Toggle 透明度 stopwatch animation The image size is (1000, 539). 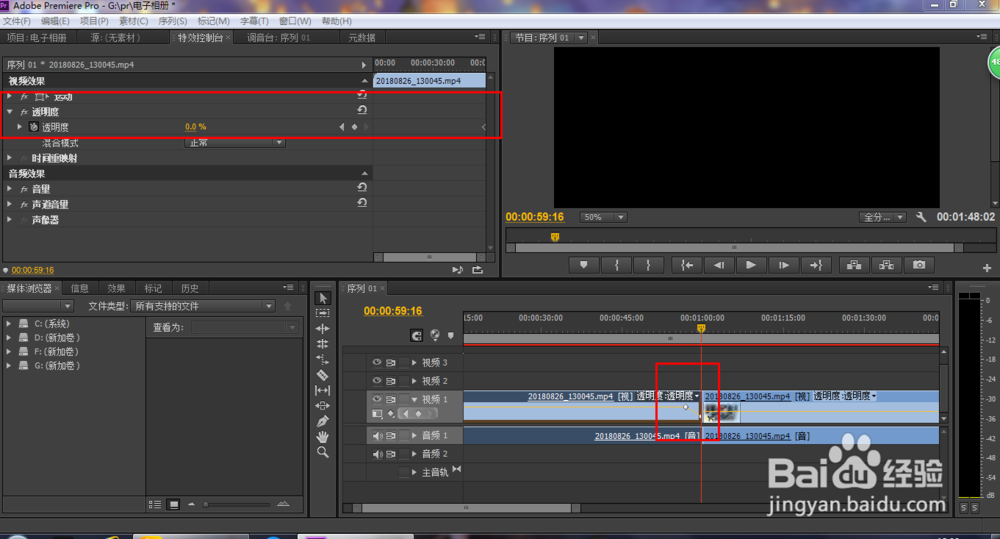click(x=34, y=127)
